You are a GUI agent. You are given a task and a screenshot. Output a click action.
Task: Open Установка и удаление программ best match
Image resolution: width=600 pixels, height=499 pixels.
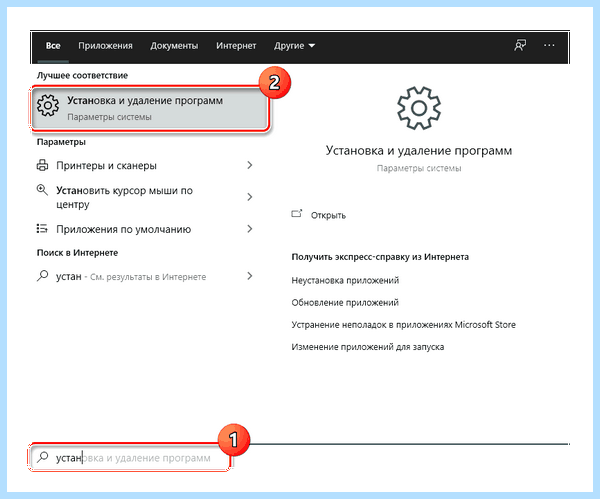[x=150, y=108]
